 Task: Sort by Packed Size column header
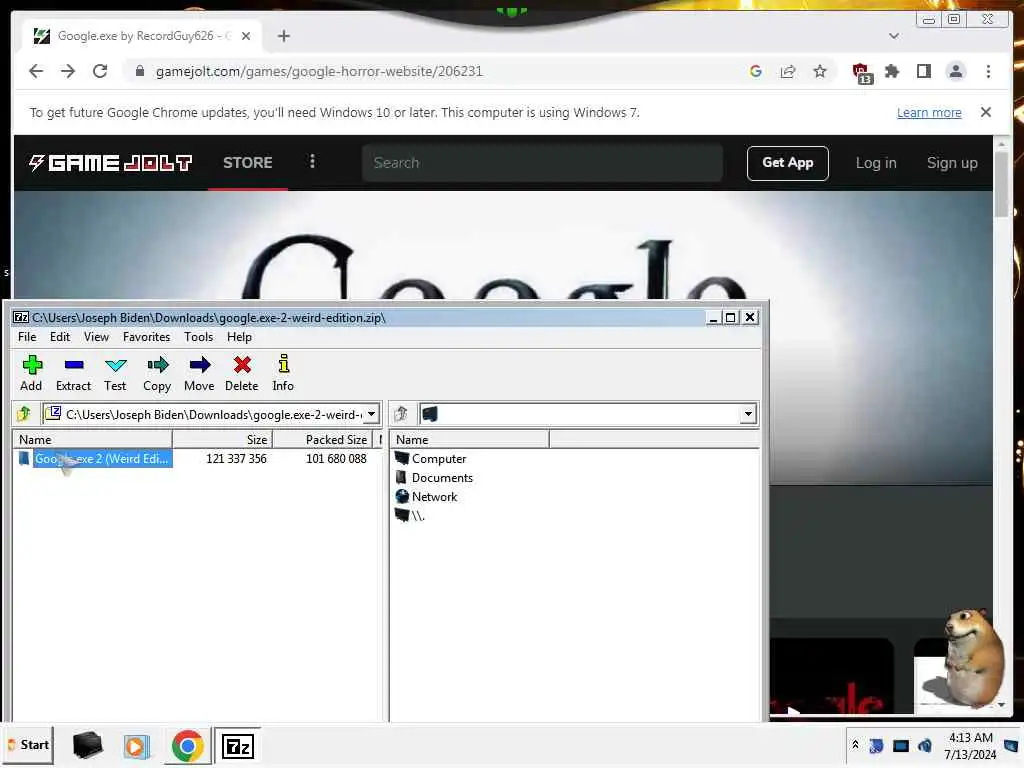(322, 440)
